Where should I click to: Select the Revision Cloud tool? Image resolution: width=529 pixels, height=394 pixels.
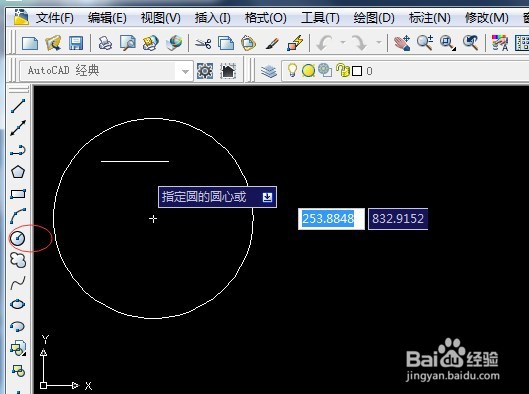click(x=18, y=260)
